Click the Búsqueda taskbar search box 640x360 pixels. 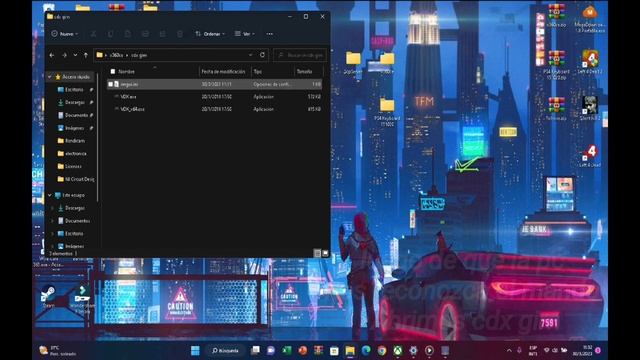click(225, 350)
